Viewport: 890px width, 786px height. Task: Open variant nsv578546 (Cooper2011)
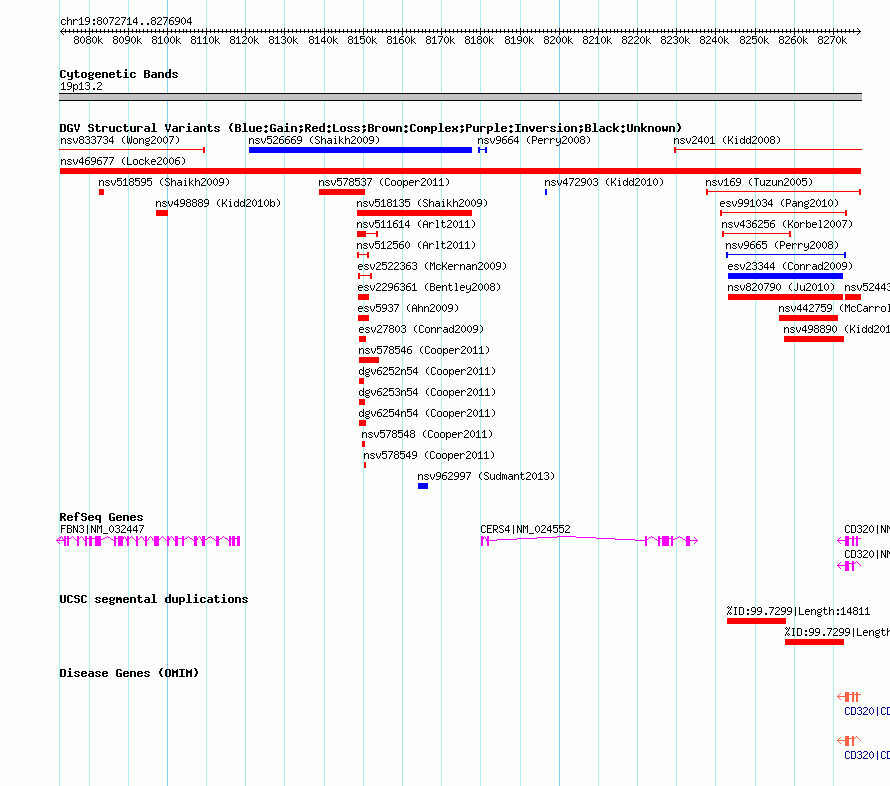coord(424,350)
